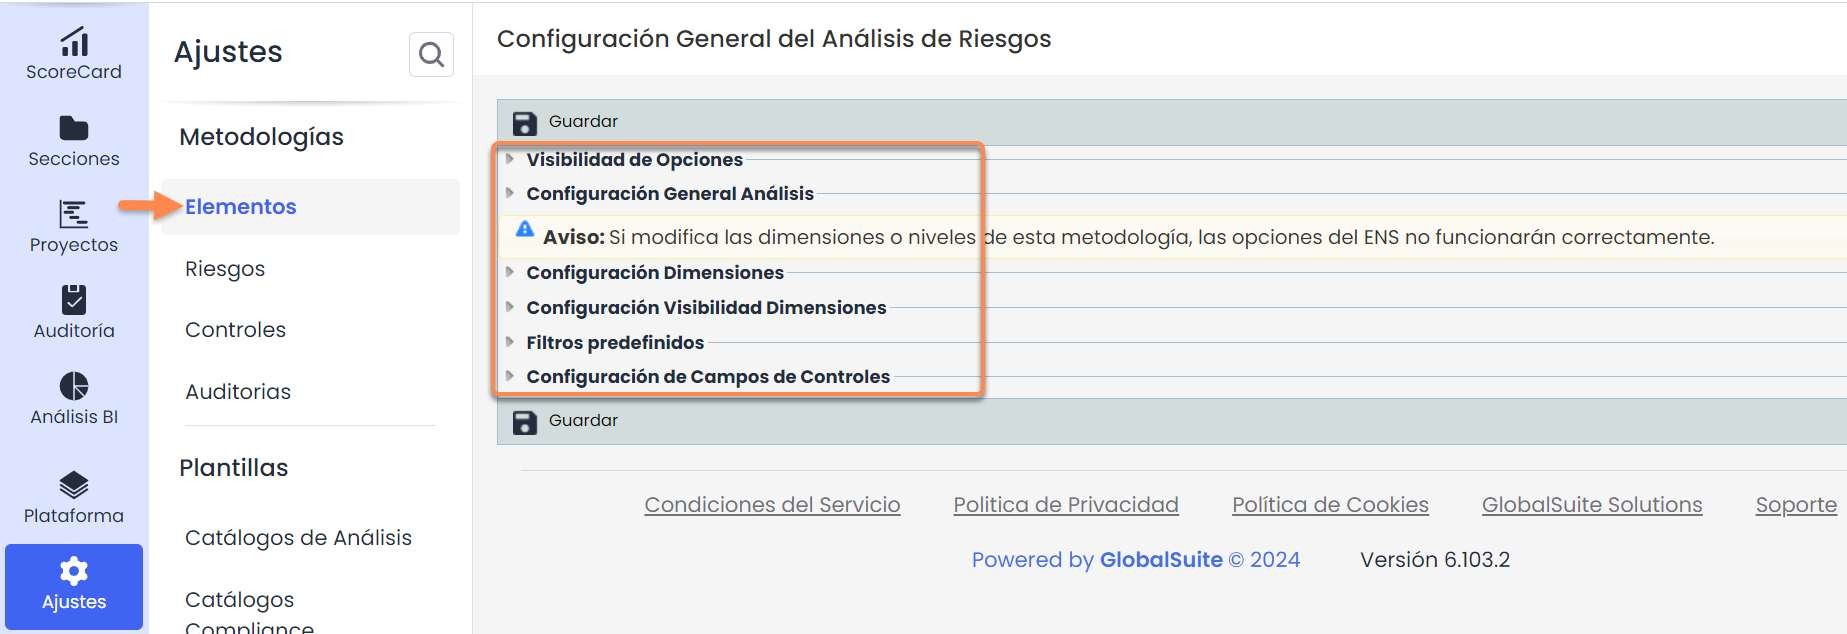
Task: Select Controles in the Metodologías menu
Action: (235, 330)
